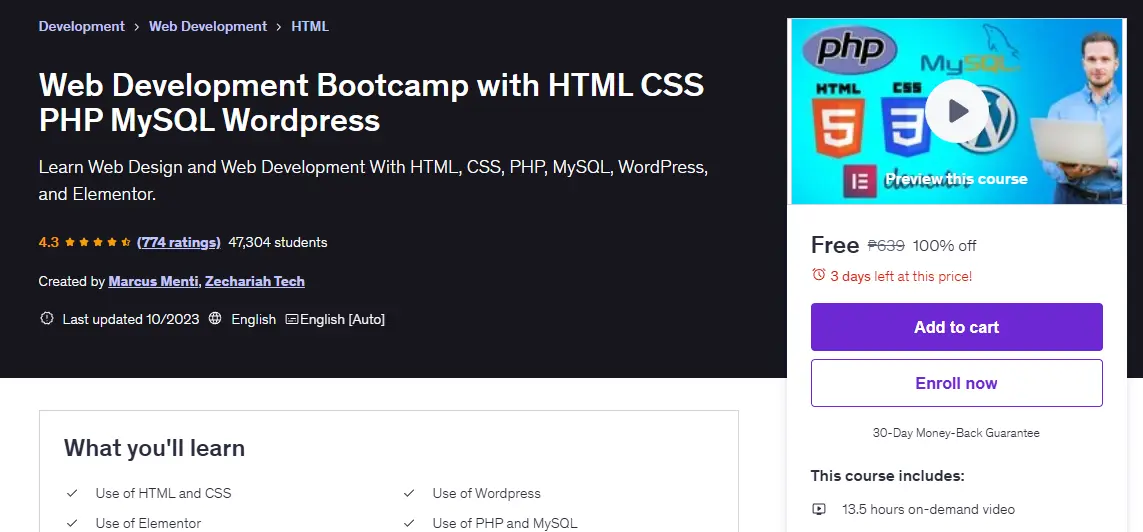Screen dimensions: 1143x532
Task: Click the Enroll now button
Action: 956,383
